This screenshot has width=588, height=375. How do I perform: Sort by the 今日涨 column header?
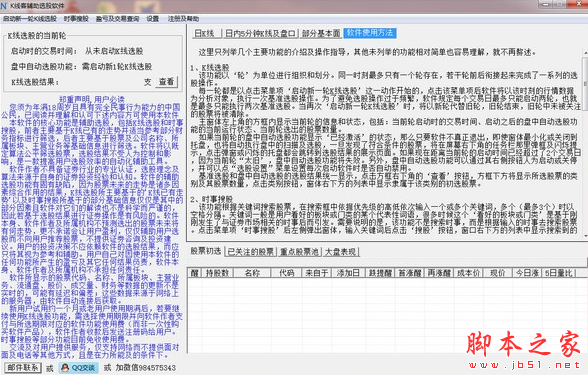click(x=527, y=273)
